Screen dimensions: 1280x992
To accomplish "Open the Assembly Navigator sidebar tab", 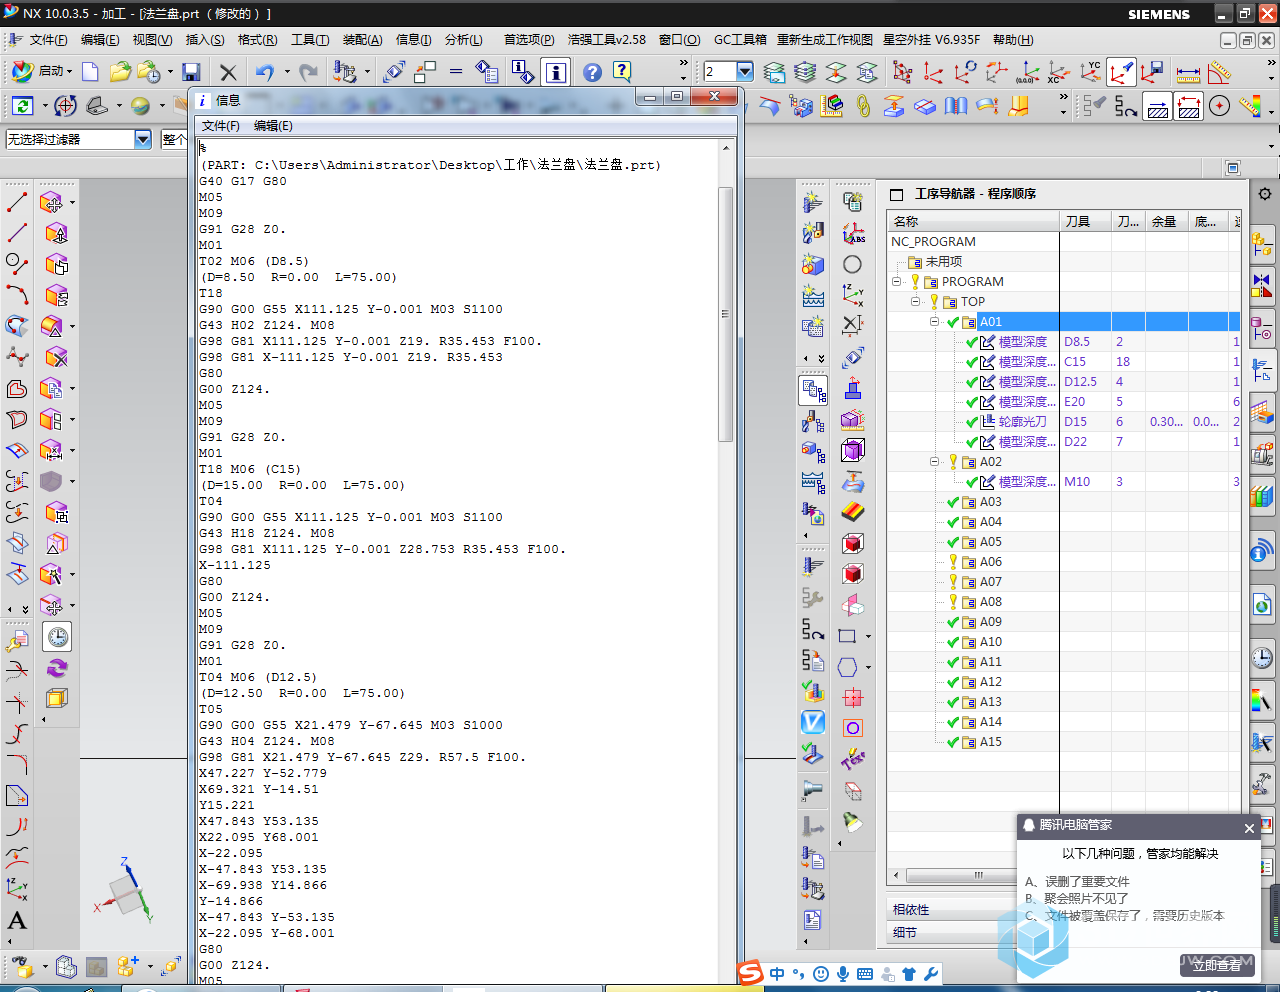I will (x=1262, y=242).
